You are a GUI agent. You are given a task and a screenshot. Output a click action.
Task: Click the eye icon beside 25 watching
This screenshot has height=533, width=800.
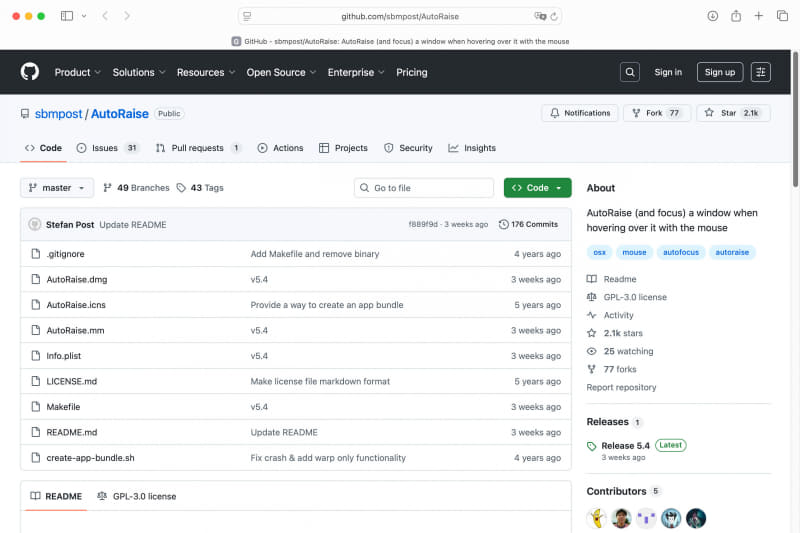[591, 351]
